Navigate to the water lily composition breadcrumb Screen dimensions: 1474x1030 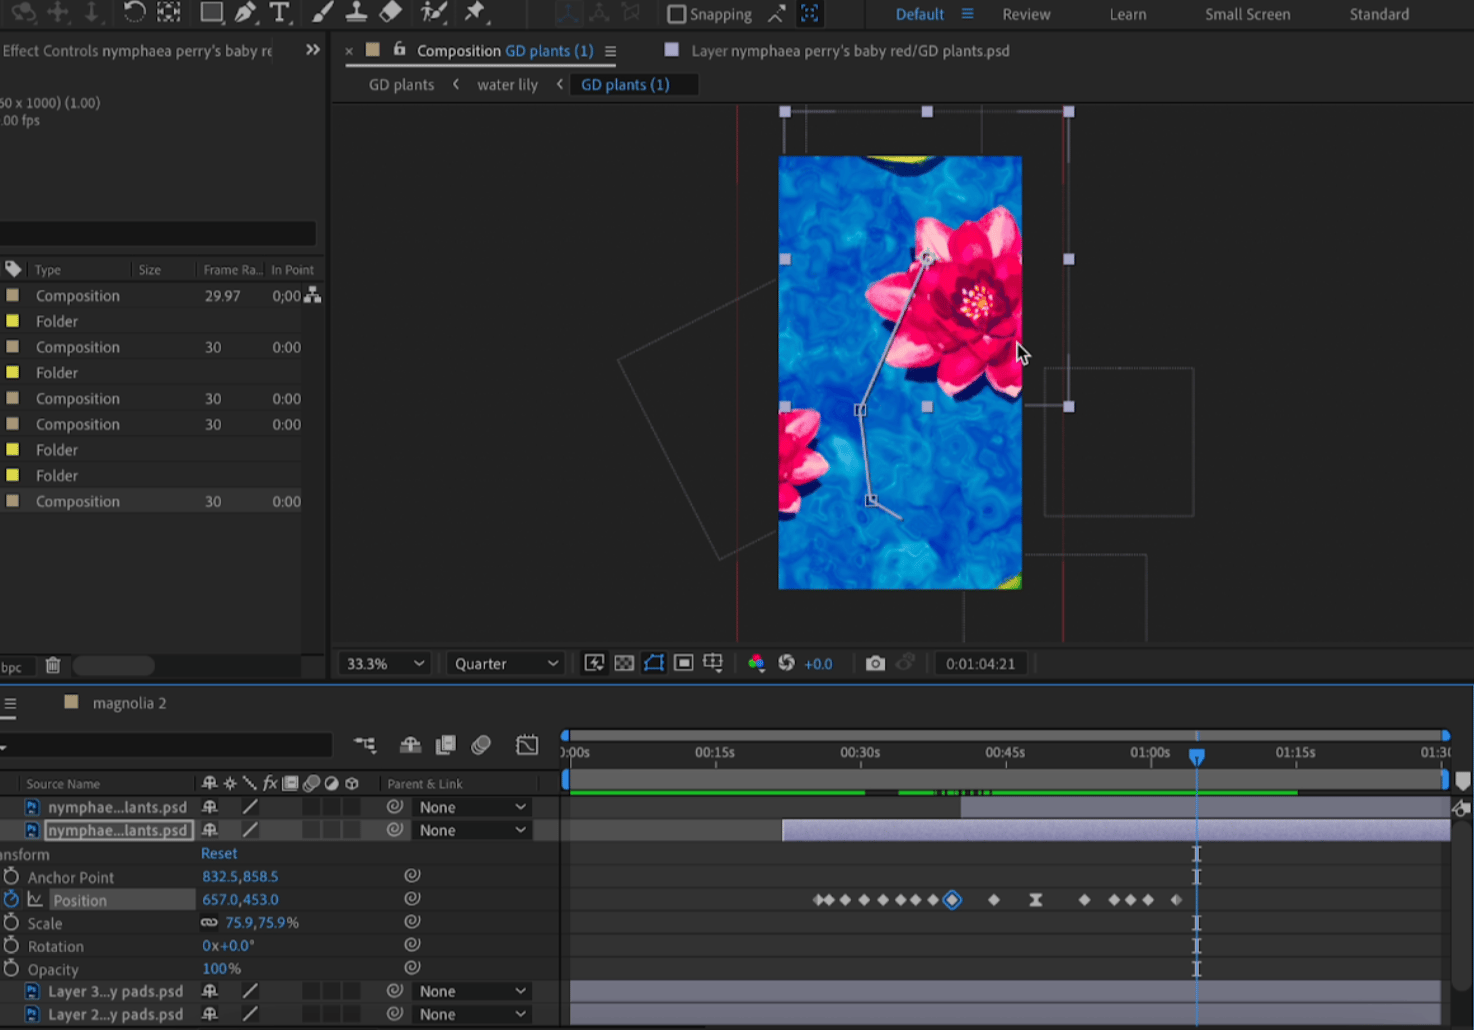click(507, 85)
